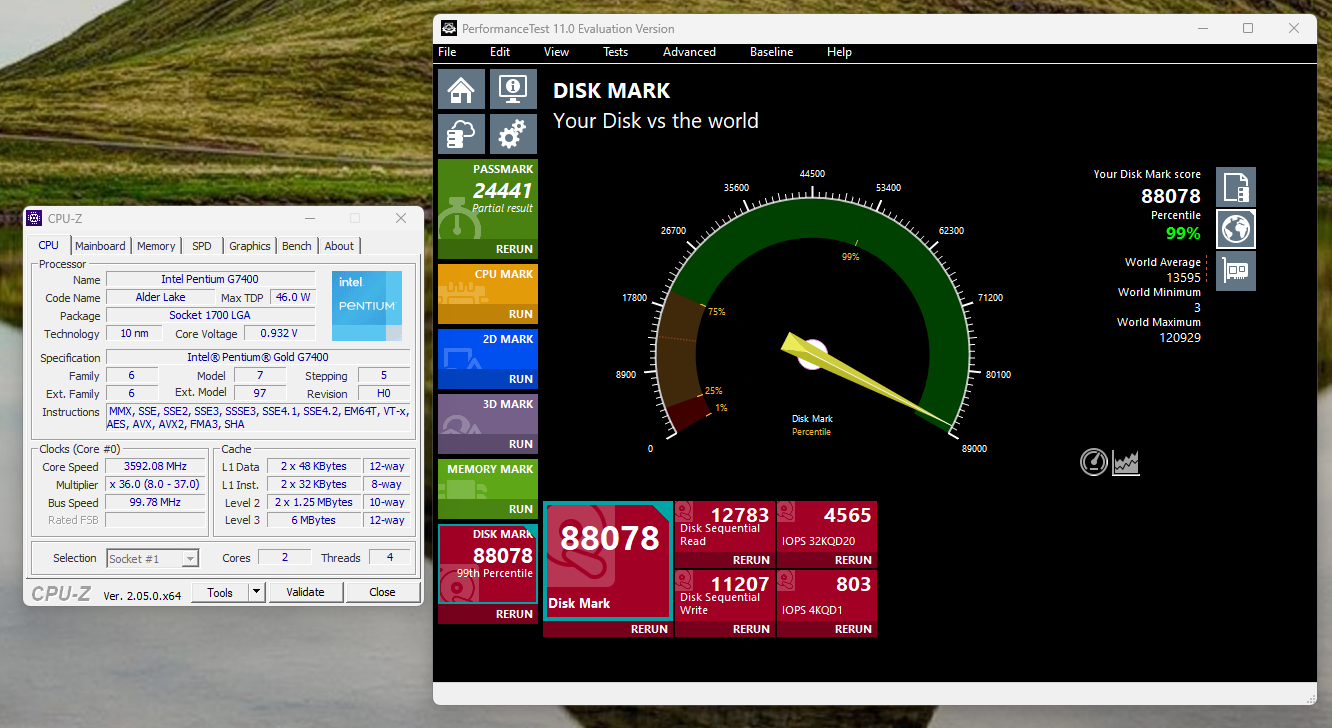The width and height of the screenshot is (1332, 728).
Task: Click the CPU-Z Close button
Action: click(382, 592)
